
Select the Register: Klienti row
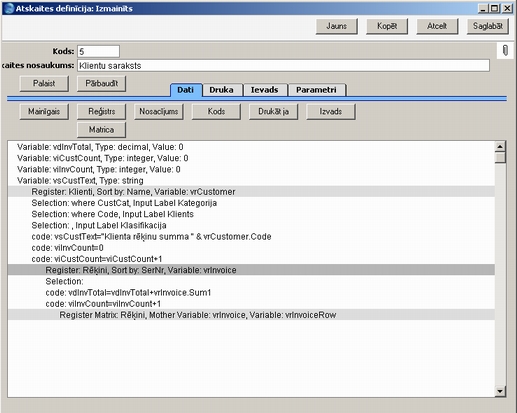coord(251,192)
